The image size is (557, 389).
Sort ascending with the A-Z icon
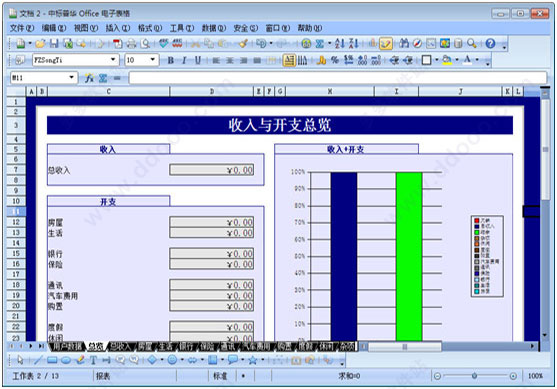[x=340, y=44]
